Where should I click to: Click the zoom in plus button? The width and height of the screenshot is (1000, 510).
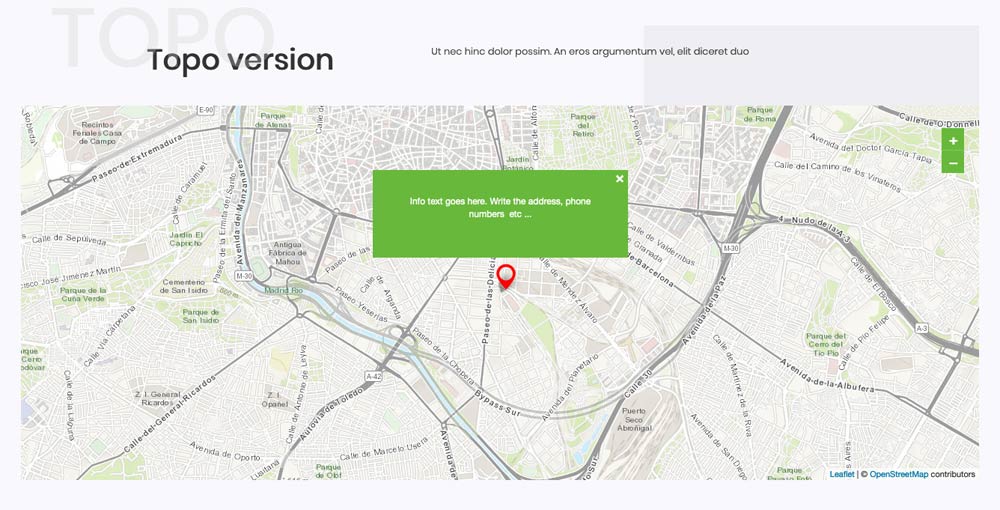point(952,141)
